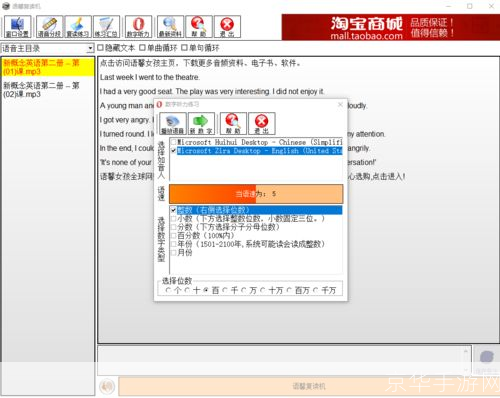Viewport: 500px width, 398px height.
Task: Select the 万 digit radio button
Action: point(244,290)
